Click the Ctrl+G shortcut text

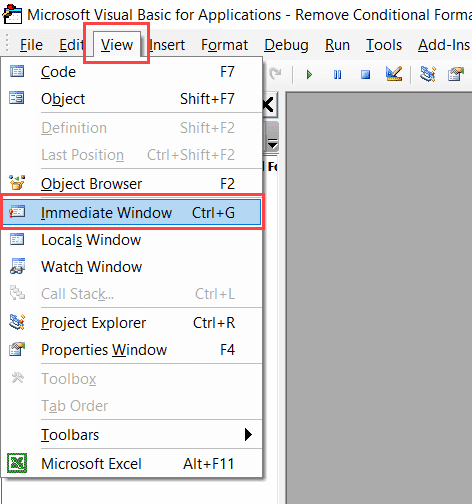pyautogui.click(x=213, y=213)
